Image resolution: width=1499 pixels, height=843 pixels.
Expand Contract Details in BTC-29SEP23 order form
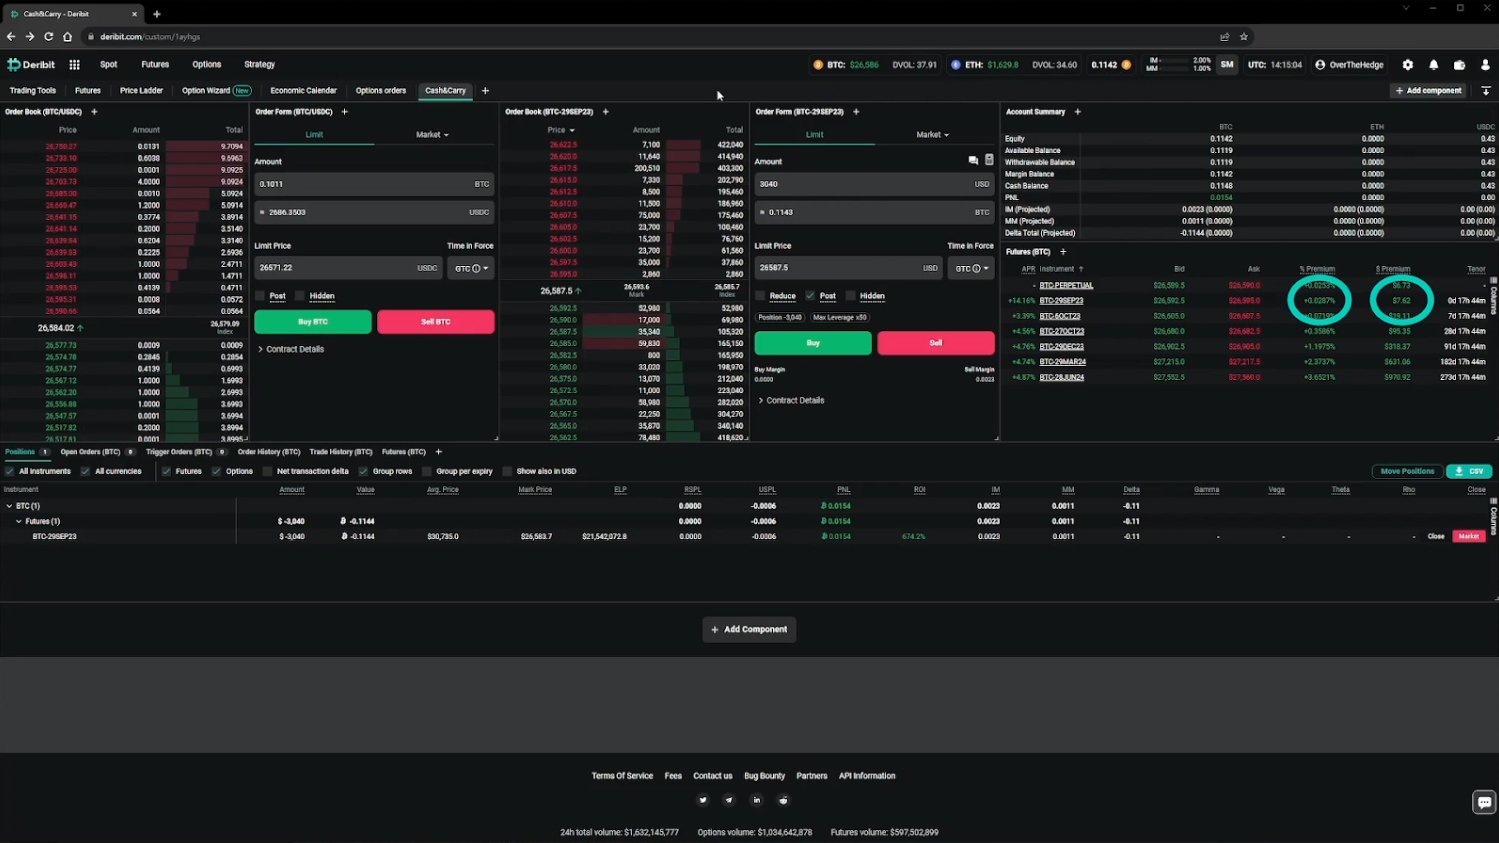click(x=791, y=401)
